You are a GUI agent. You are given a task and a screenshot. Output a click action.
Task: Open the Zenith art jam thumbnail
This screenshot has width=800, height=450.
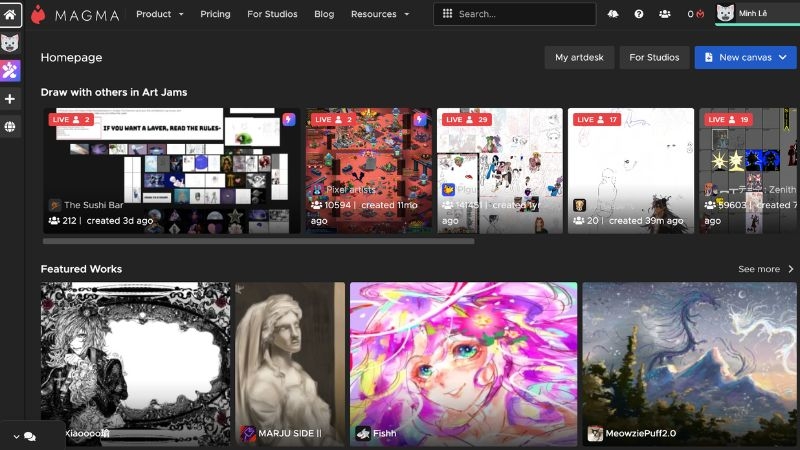[x=749, y=170]
